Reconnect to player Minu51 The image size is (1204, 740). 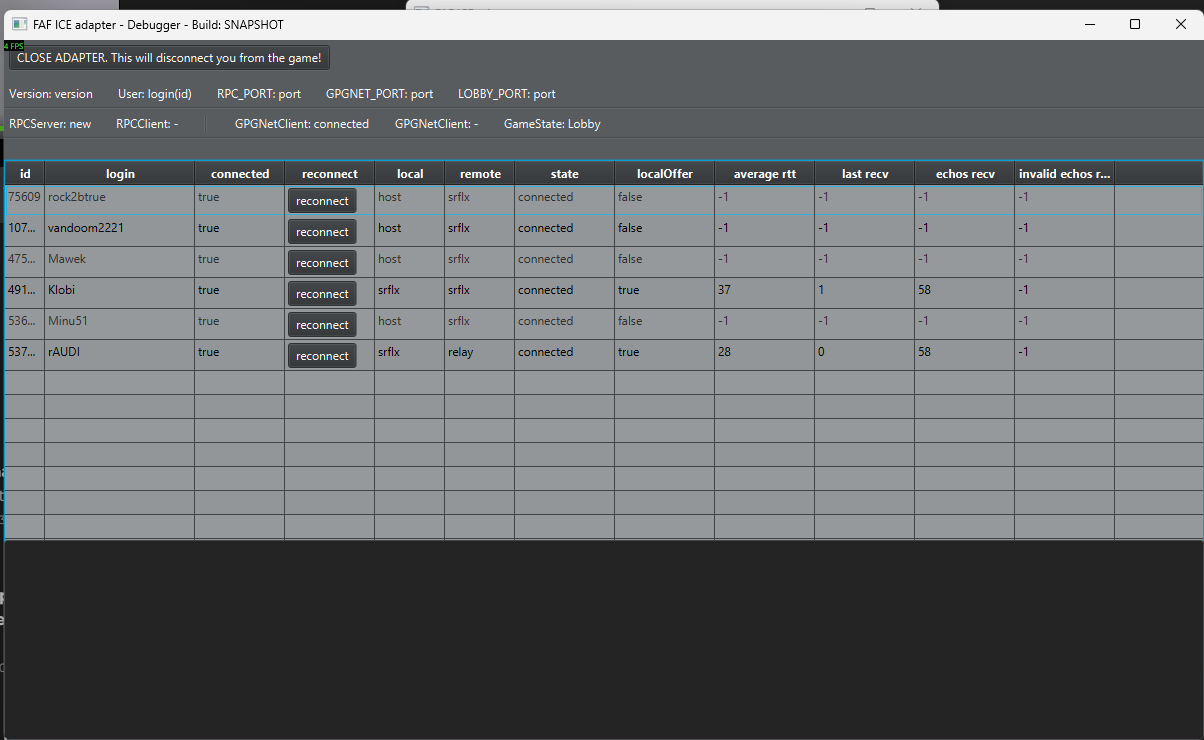pos(322,325)
